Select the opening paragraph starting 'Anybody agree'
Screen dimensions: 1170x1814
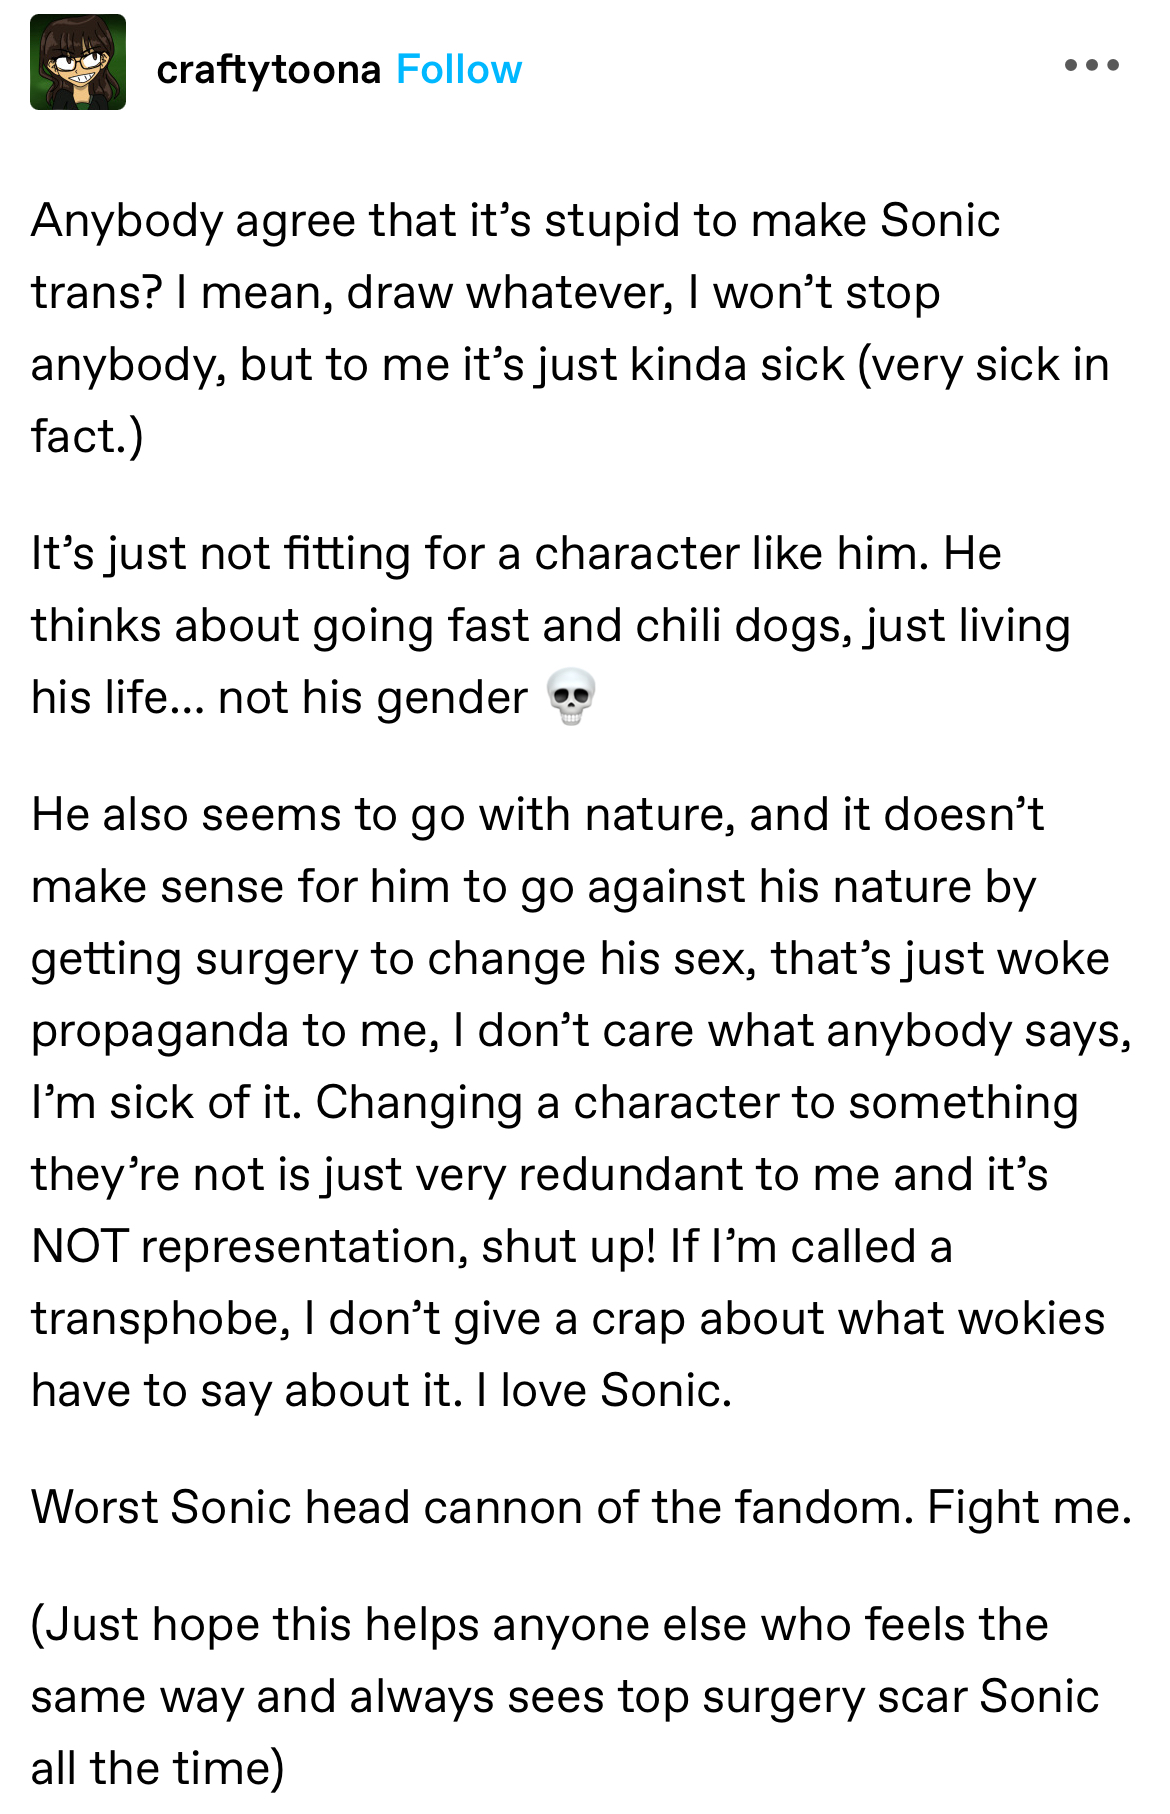click(x=570, y=328)
